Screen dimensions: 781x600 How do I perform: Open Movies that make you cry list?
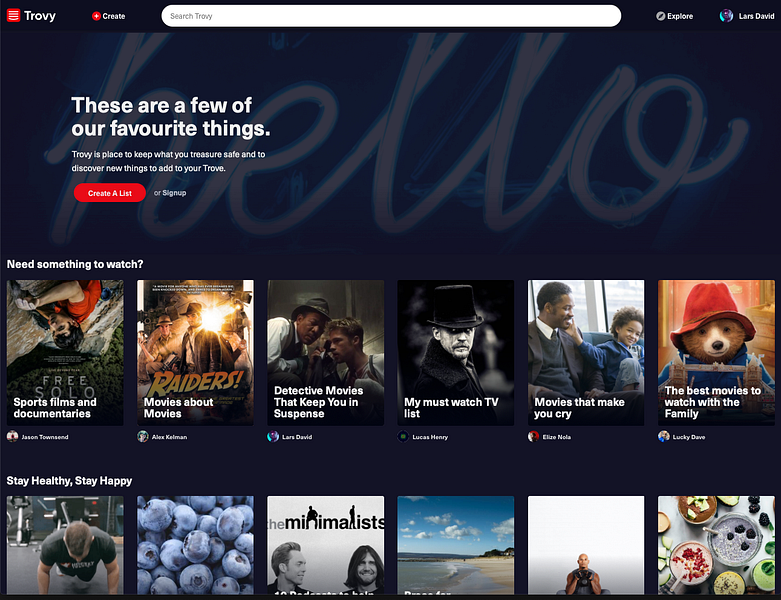[586, 353]
